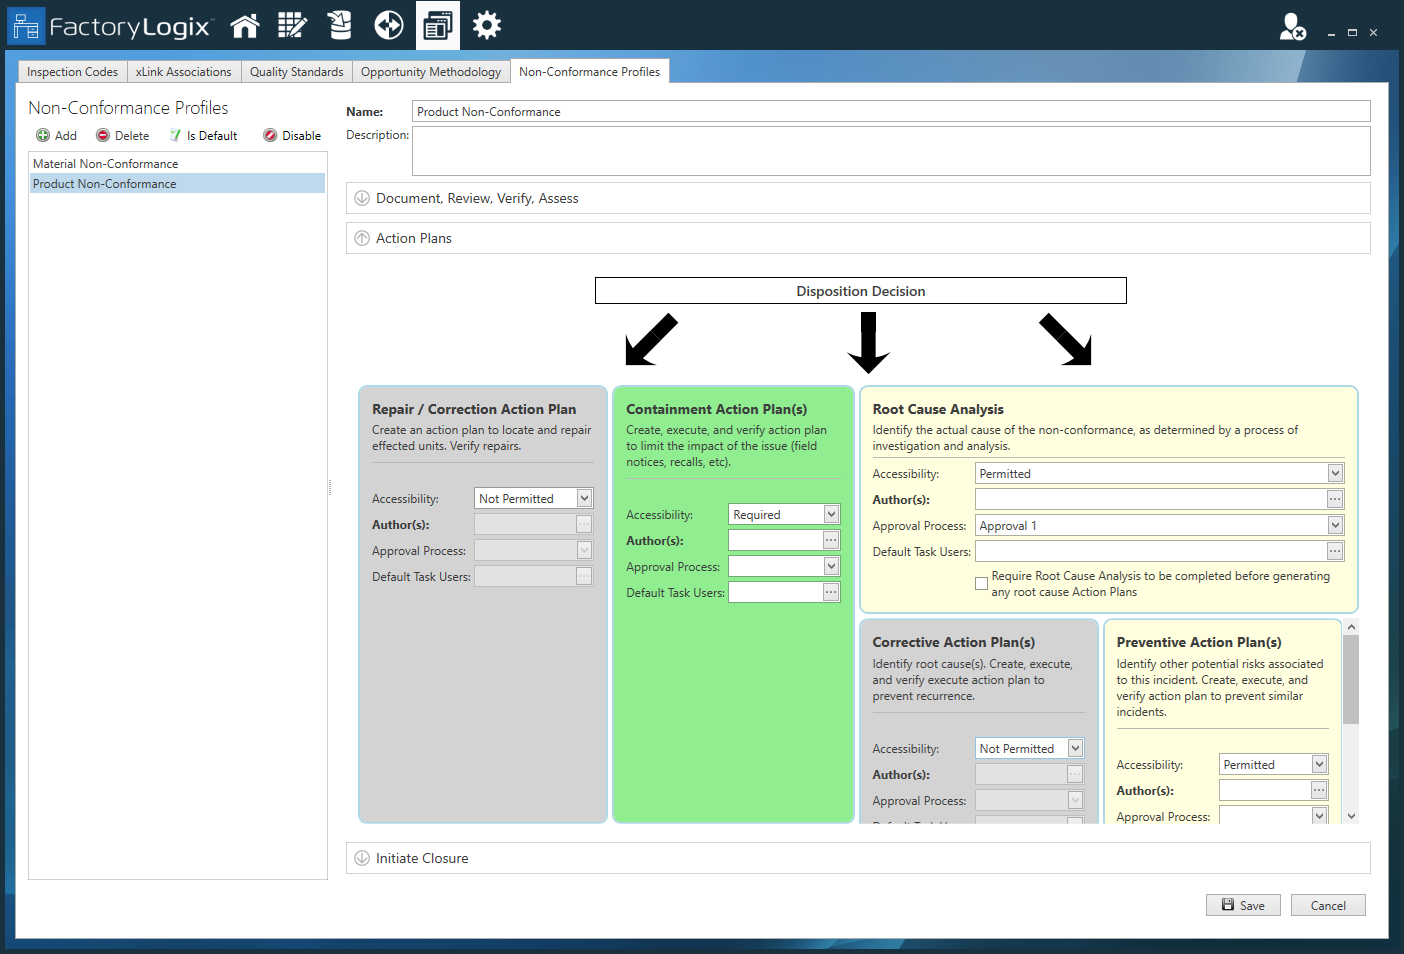
Task: Delete the selected profile
Action: click(x=122, y=135)
